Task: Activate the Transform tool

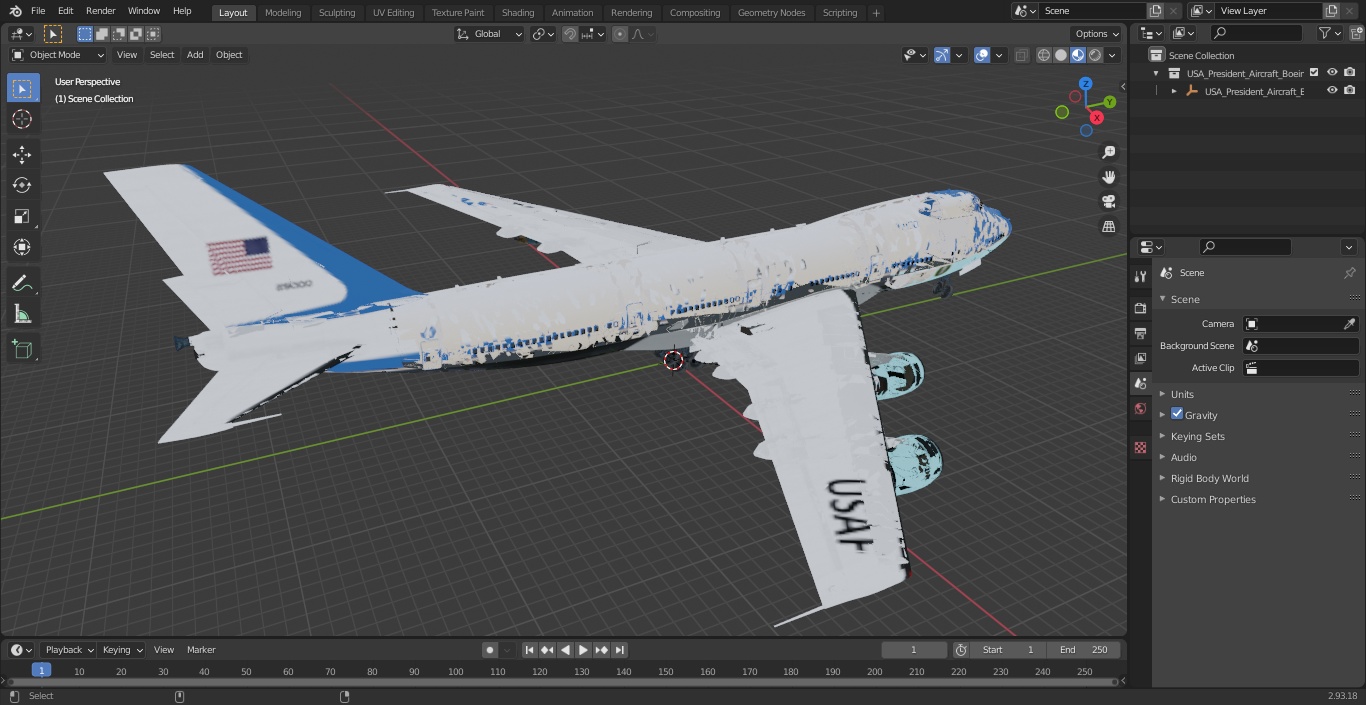Action: tap(22, 247)
